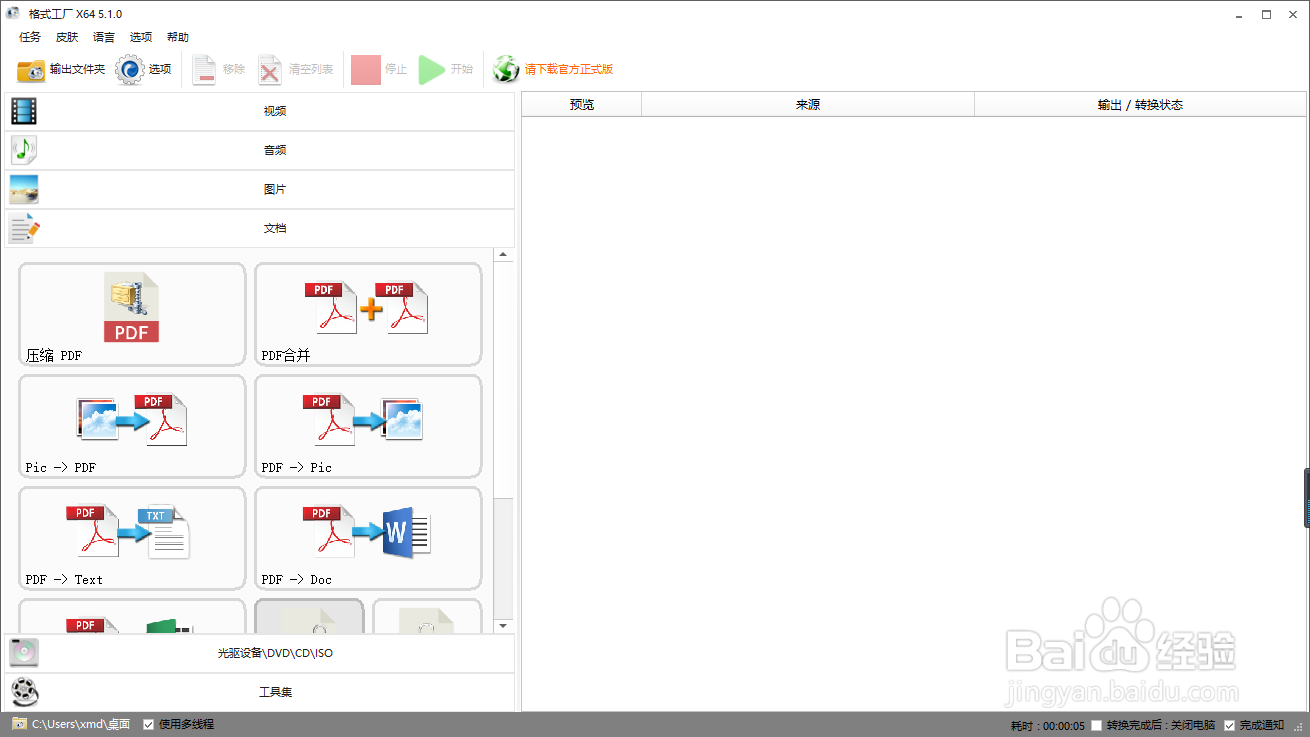Click the landscape picture category icon

point(24,189)
